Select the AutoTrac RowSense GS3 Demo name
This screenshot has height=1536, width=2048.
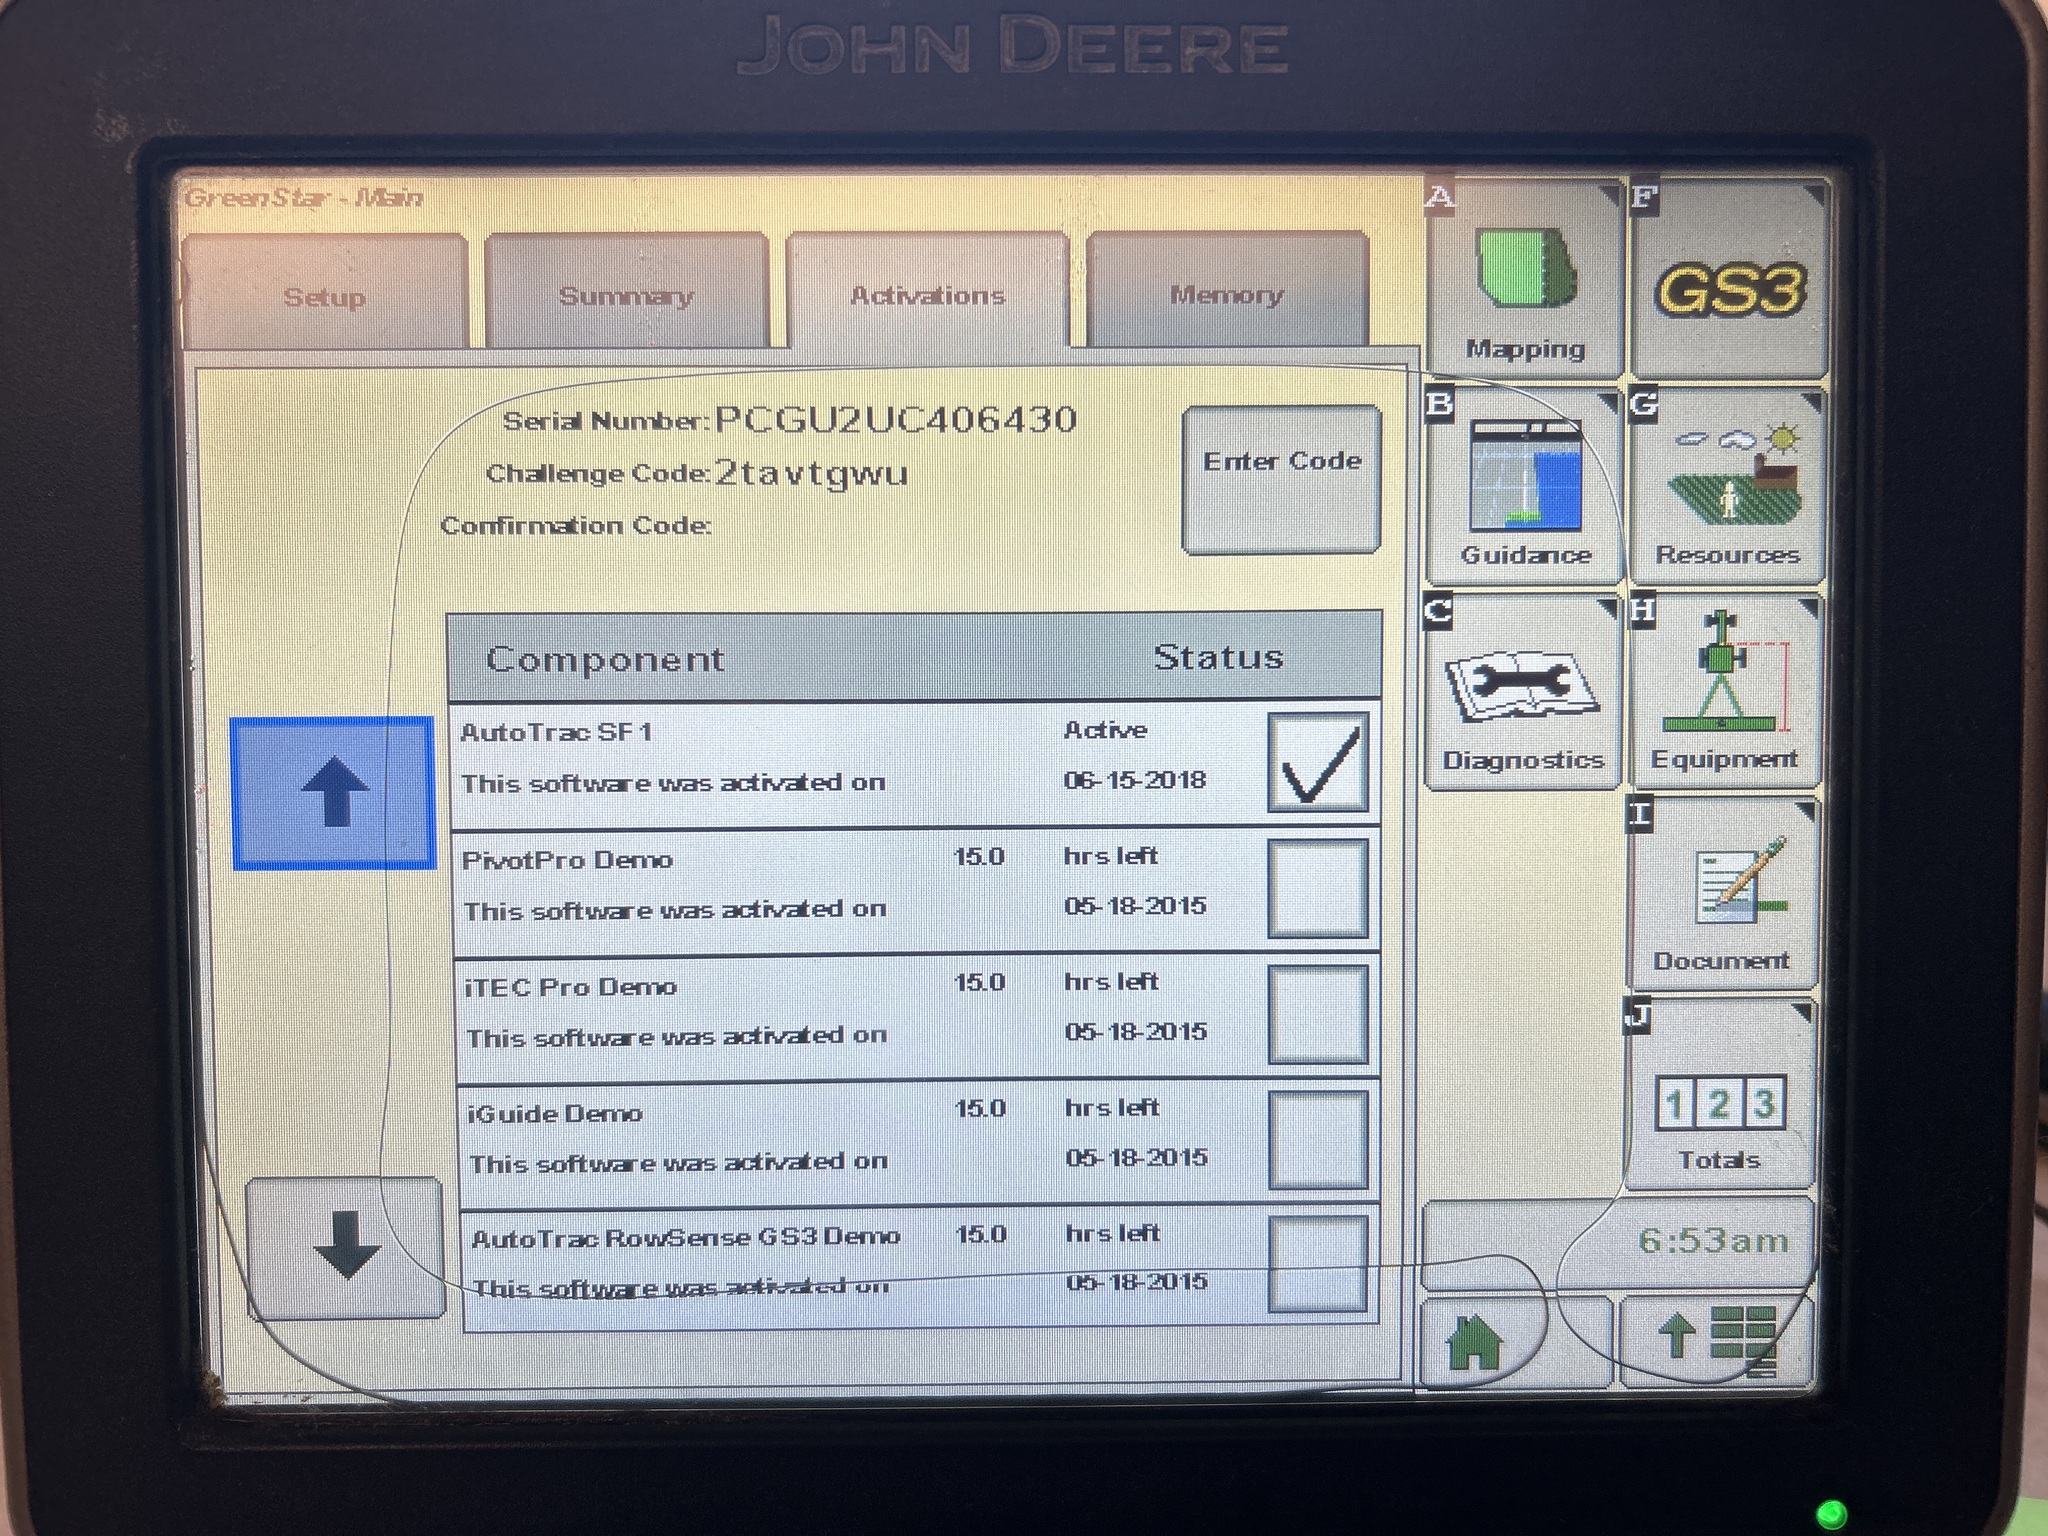[686, 1238]
